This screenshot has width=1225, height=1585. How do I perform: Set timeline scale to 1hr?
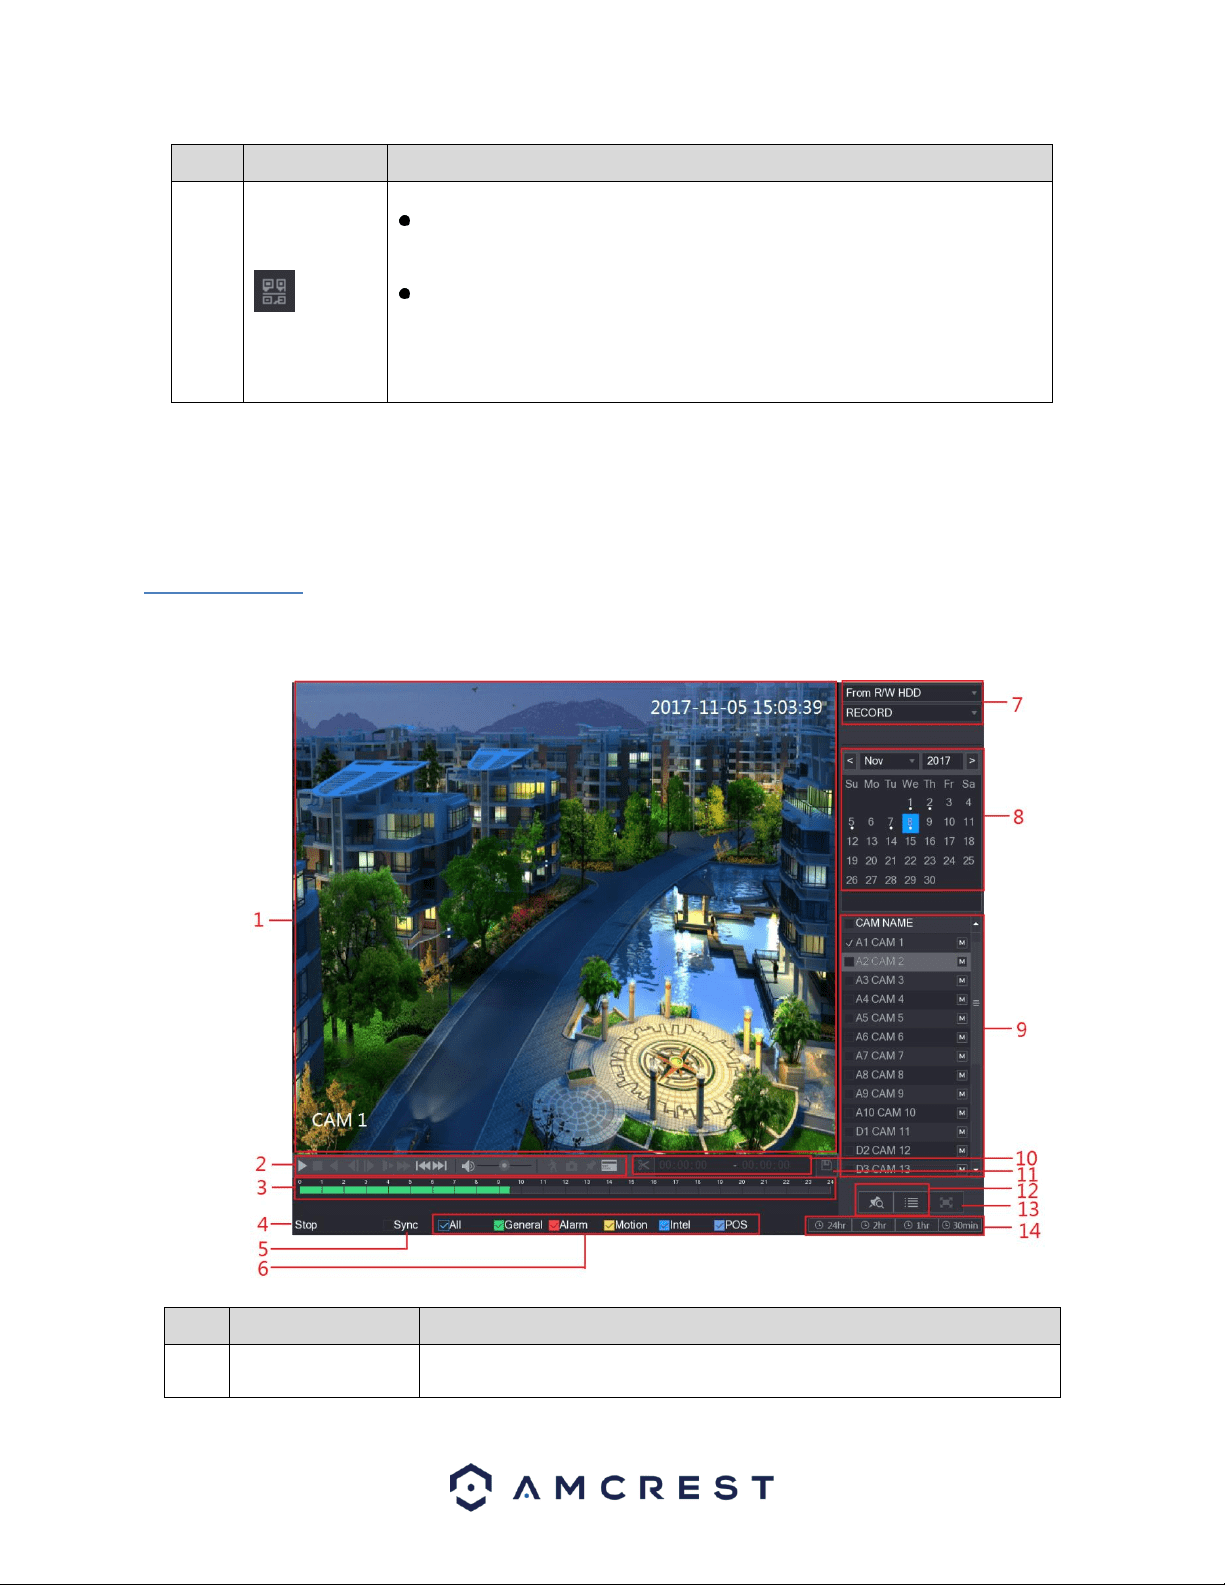click(x=916, y=1225)
